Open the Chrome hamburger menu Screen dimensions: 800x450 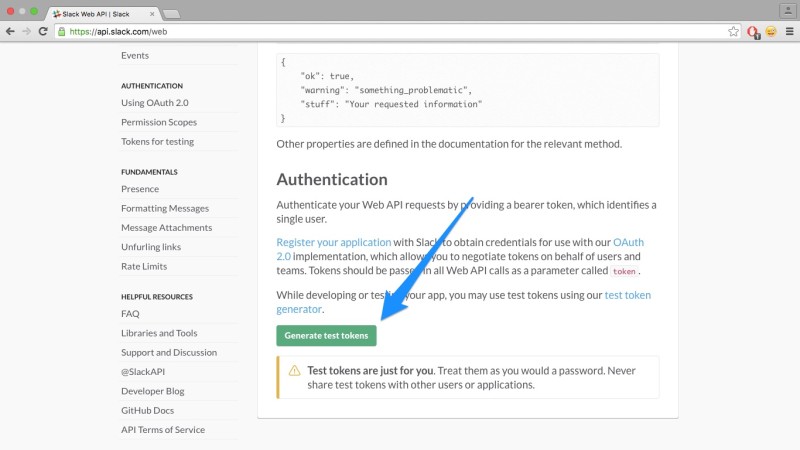click(789, 32)
